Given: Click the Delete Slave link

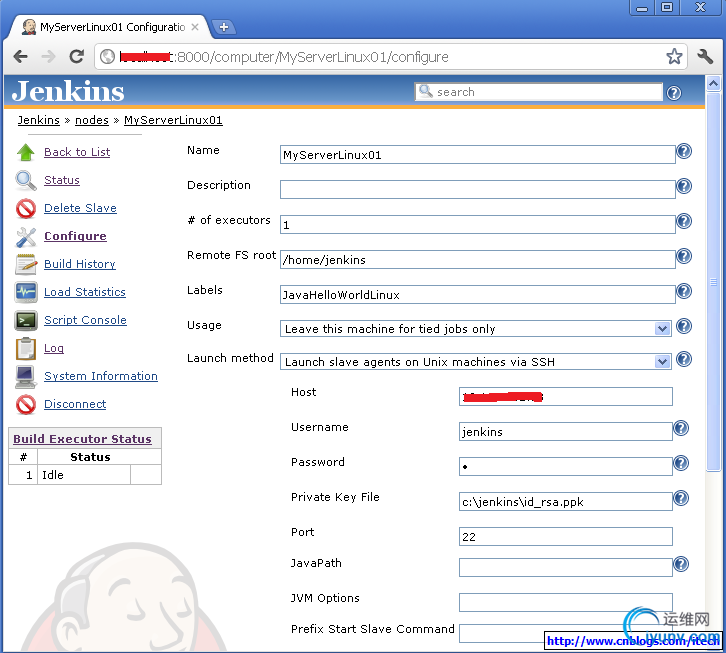Looking at the screenshot, I should point(80,208).
